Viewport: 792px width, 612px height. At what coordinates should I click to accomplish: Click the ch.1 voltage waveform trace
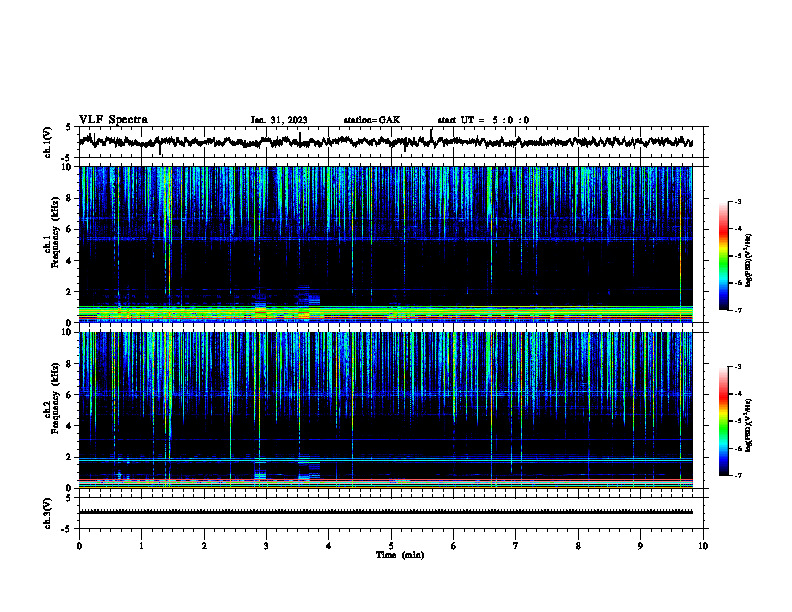pos(386,142)
